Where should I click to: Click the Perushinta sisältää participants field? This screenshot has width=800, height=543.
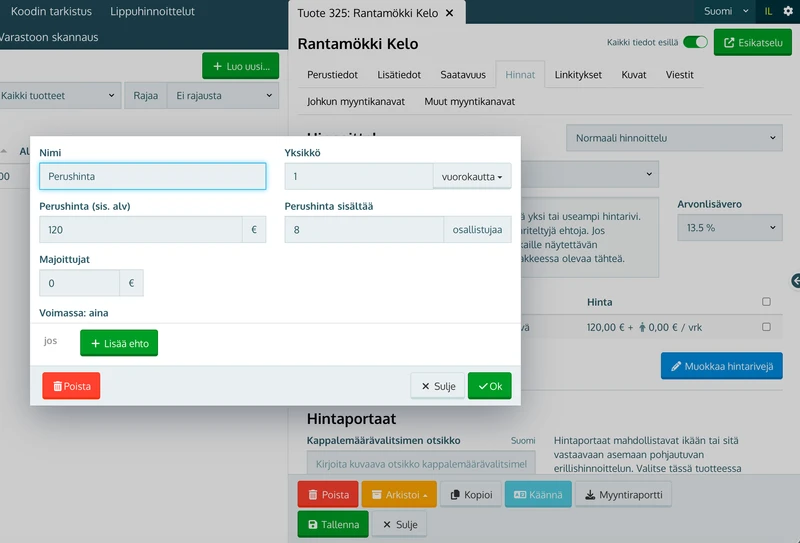tap(364, 230)
